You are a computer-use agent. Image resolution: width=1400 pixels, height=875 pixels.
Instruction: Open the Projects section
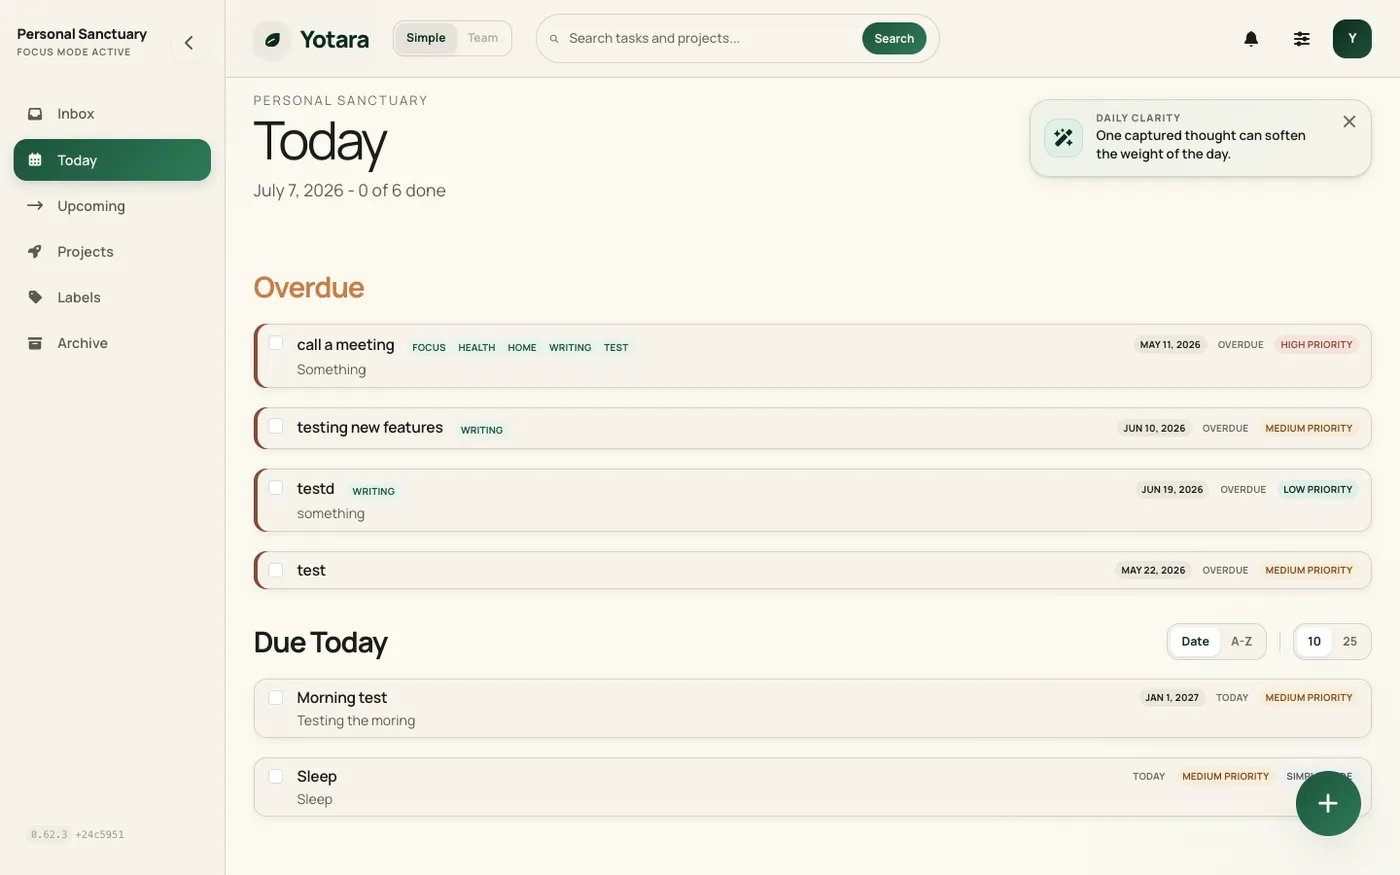112,252
